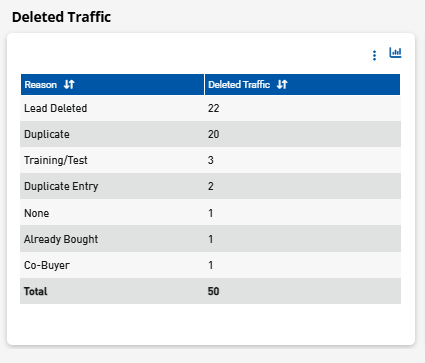
Task: Sort by Reason column arrows
Action: click(x=69, y=84)
